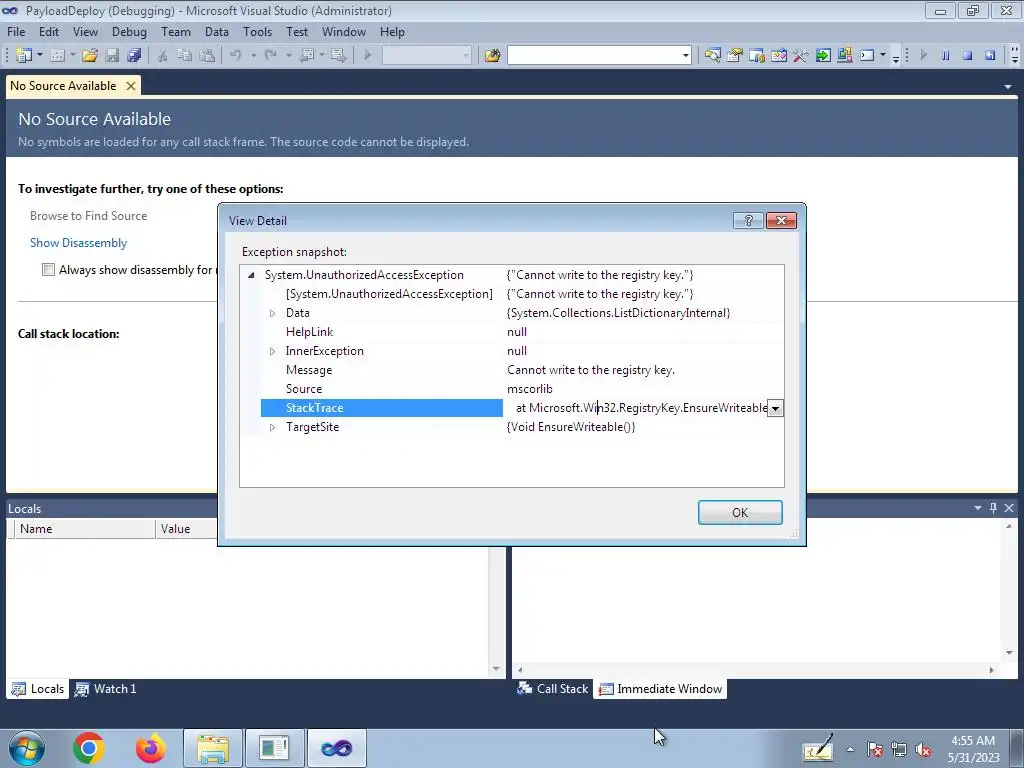
Task: Click the Break All pause icon
Action: coord(945,56)
